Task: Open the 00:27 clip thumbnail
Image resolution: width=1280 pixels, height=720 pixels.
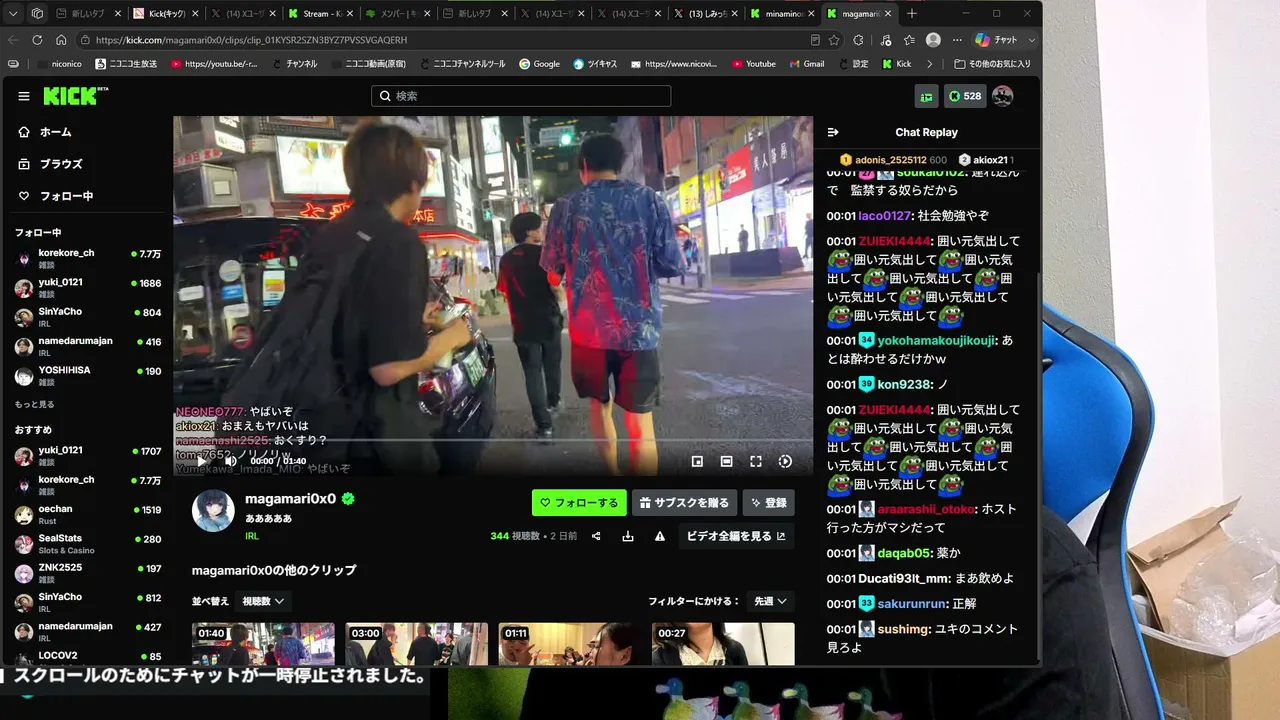Action: (723, 644)
